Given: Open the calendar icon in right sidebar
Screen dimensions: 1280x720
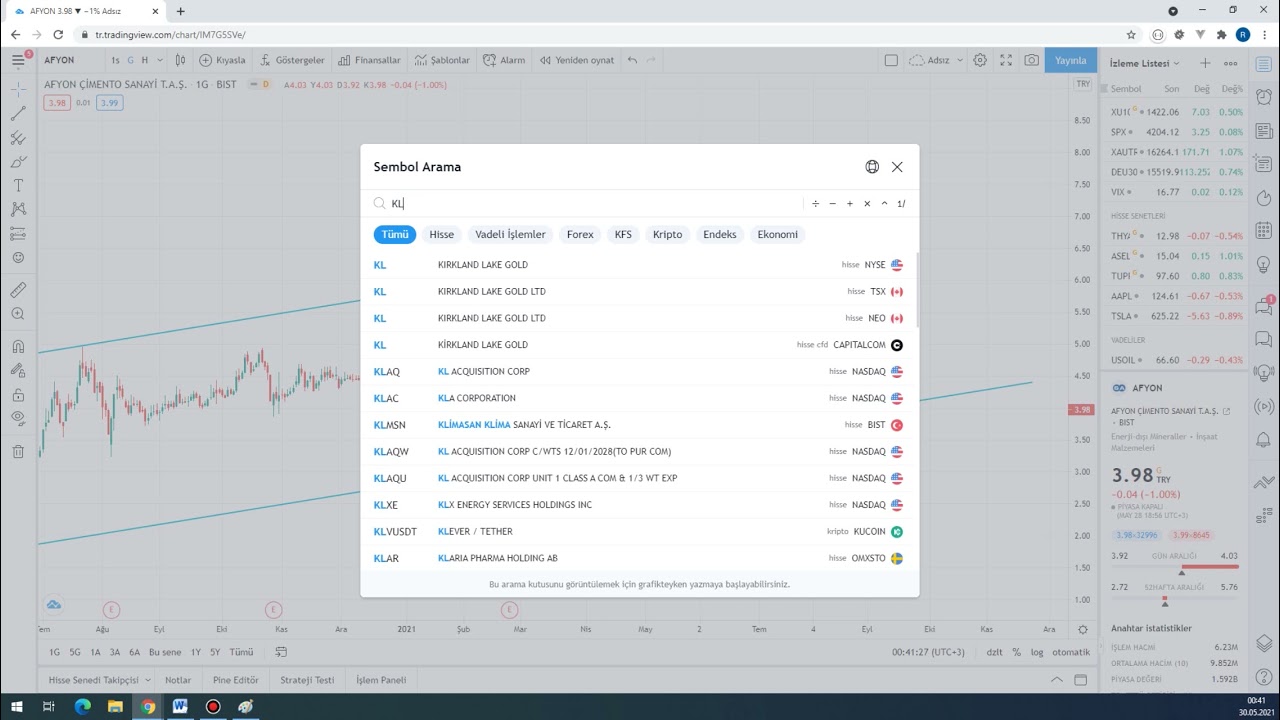Looking at the screenshot, I should click(1264, 232).
